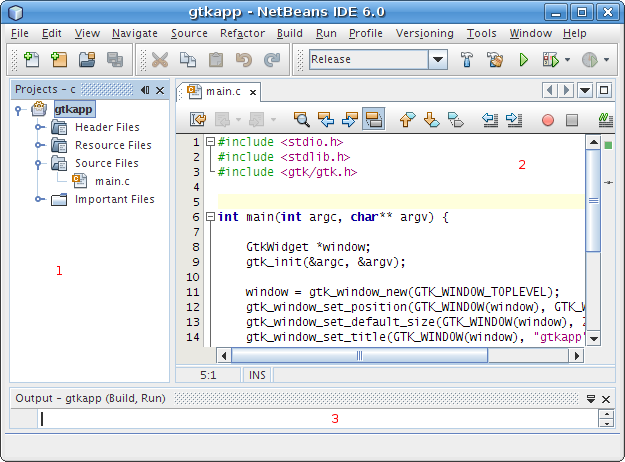Click the INS insert mode status indicator
The height and width of the screenshot is (462, 625).
[257, 375]
